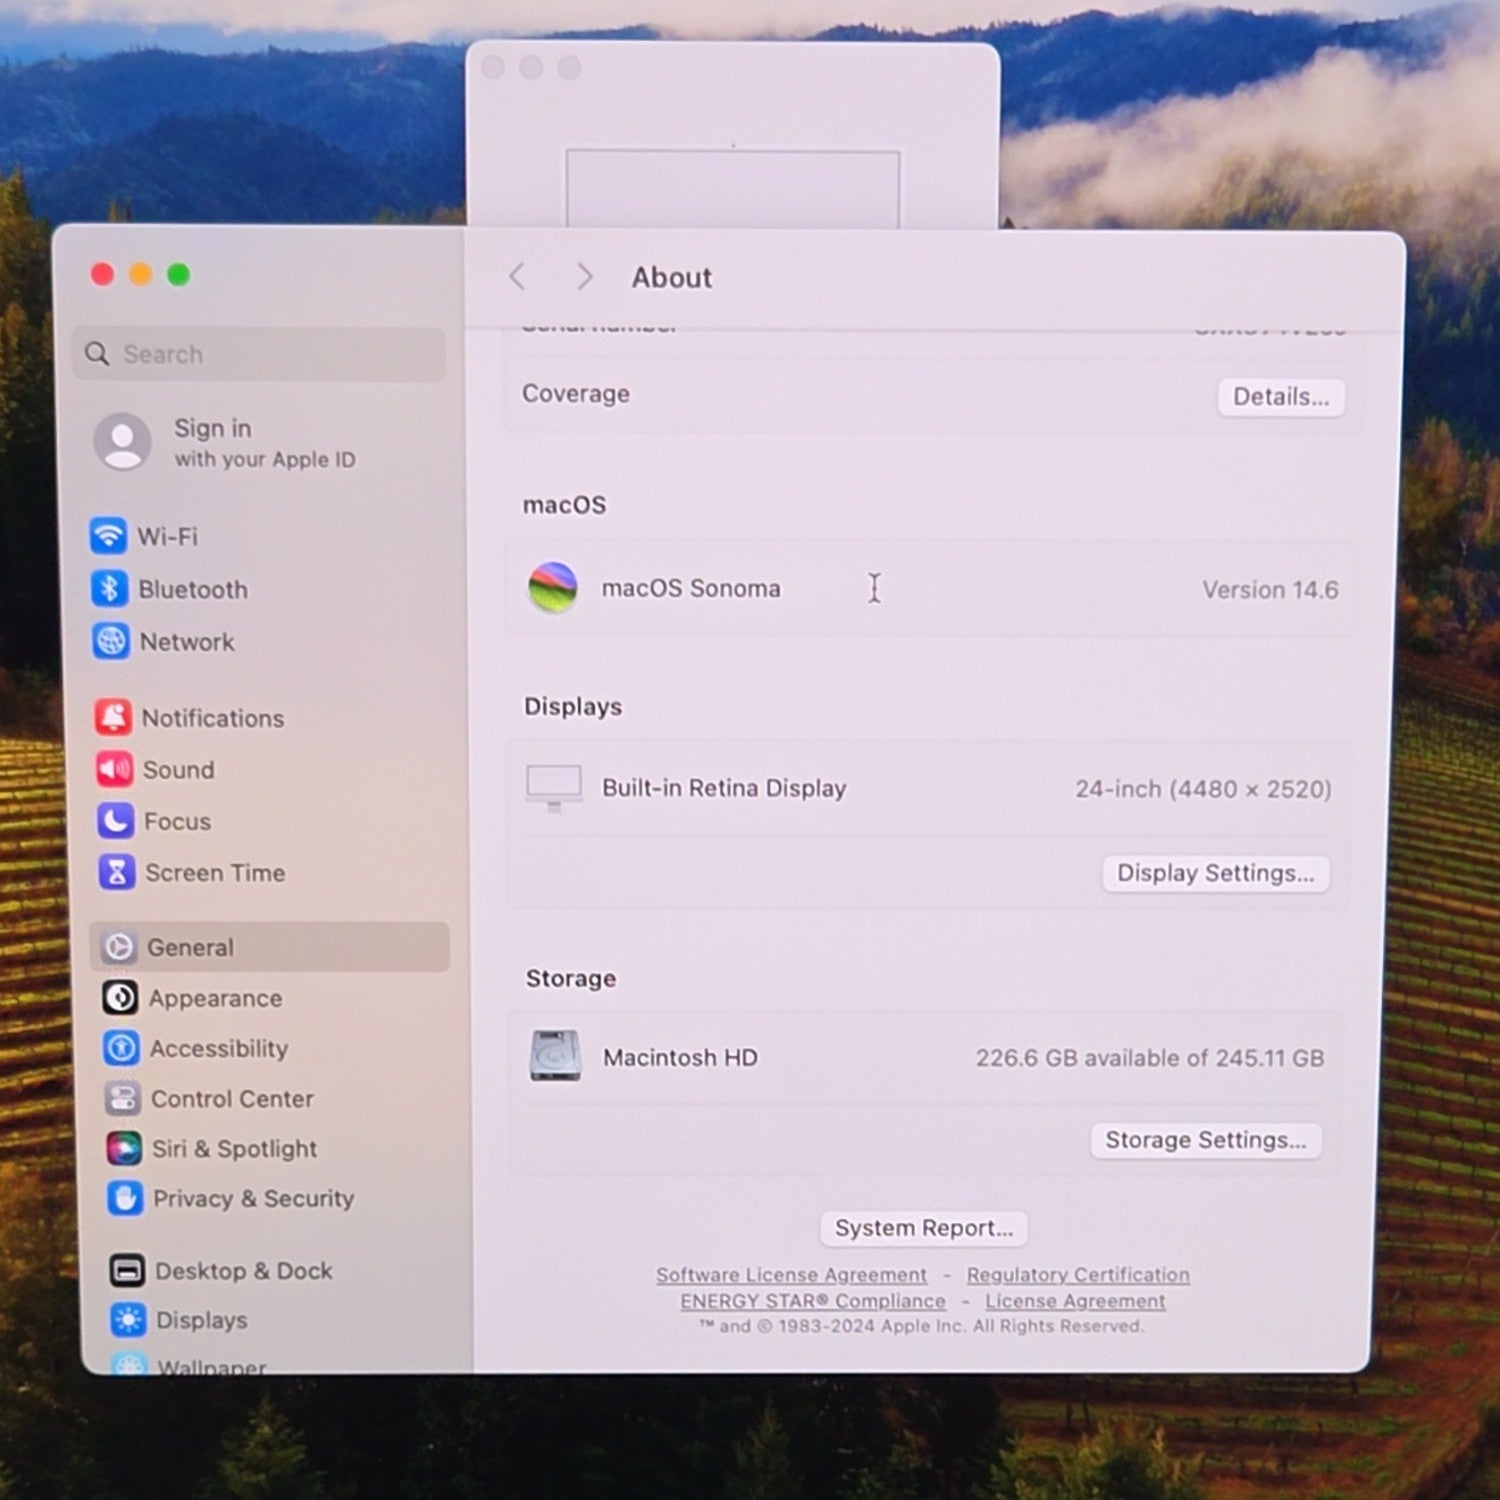Select the Sound speaker icon

(x=114, y=769)
